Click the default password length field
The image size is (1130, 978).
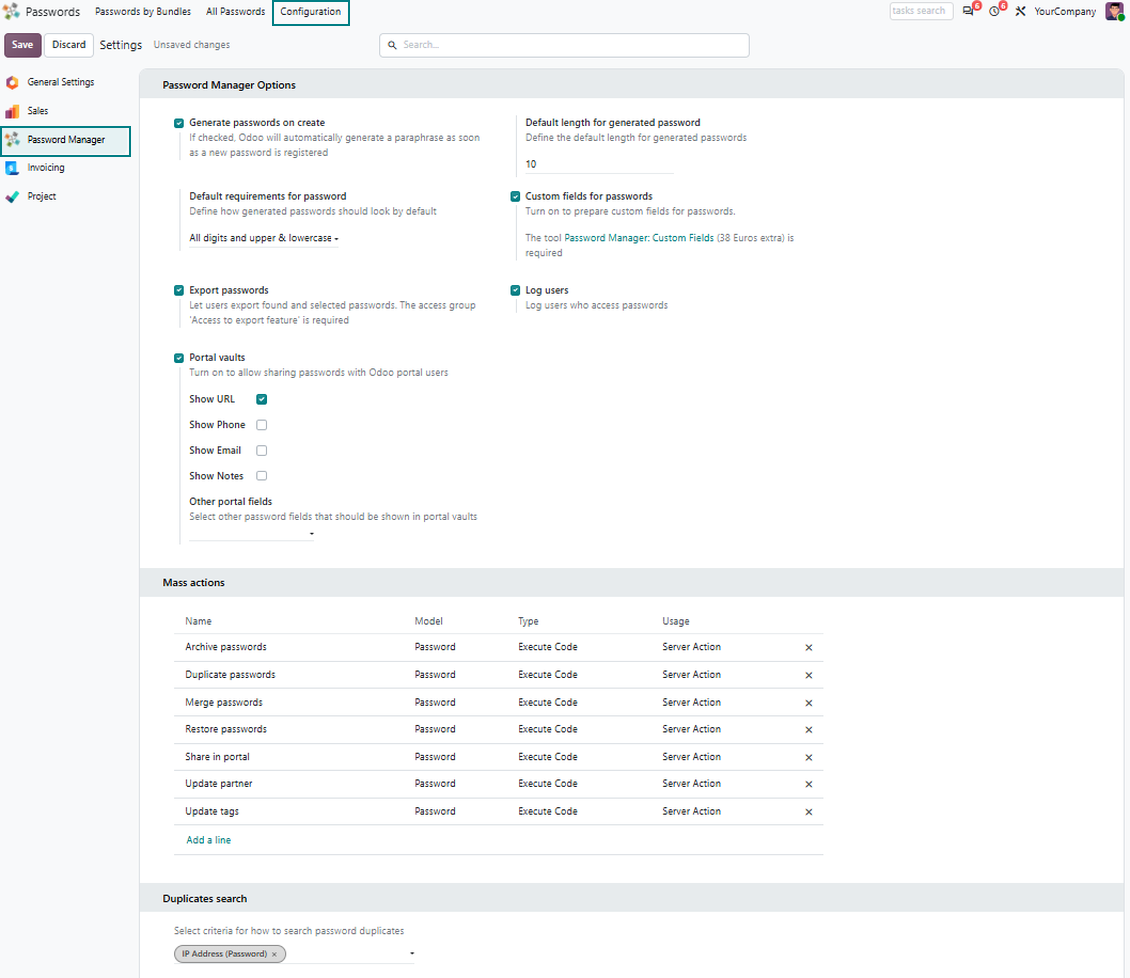600,164
